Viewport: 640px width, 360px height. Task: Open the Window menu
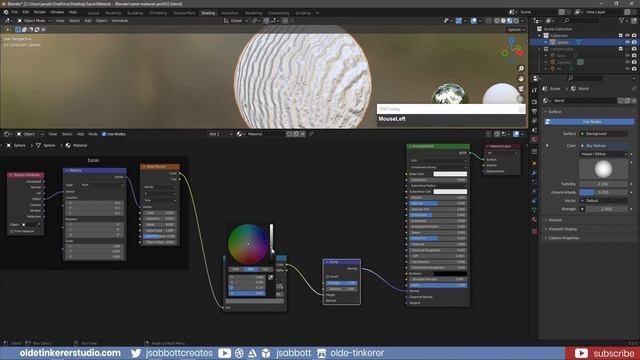[57, 12]
